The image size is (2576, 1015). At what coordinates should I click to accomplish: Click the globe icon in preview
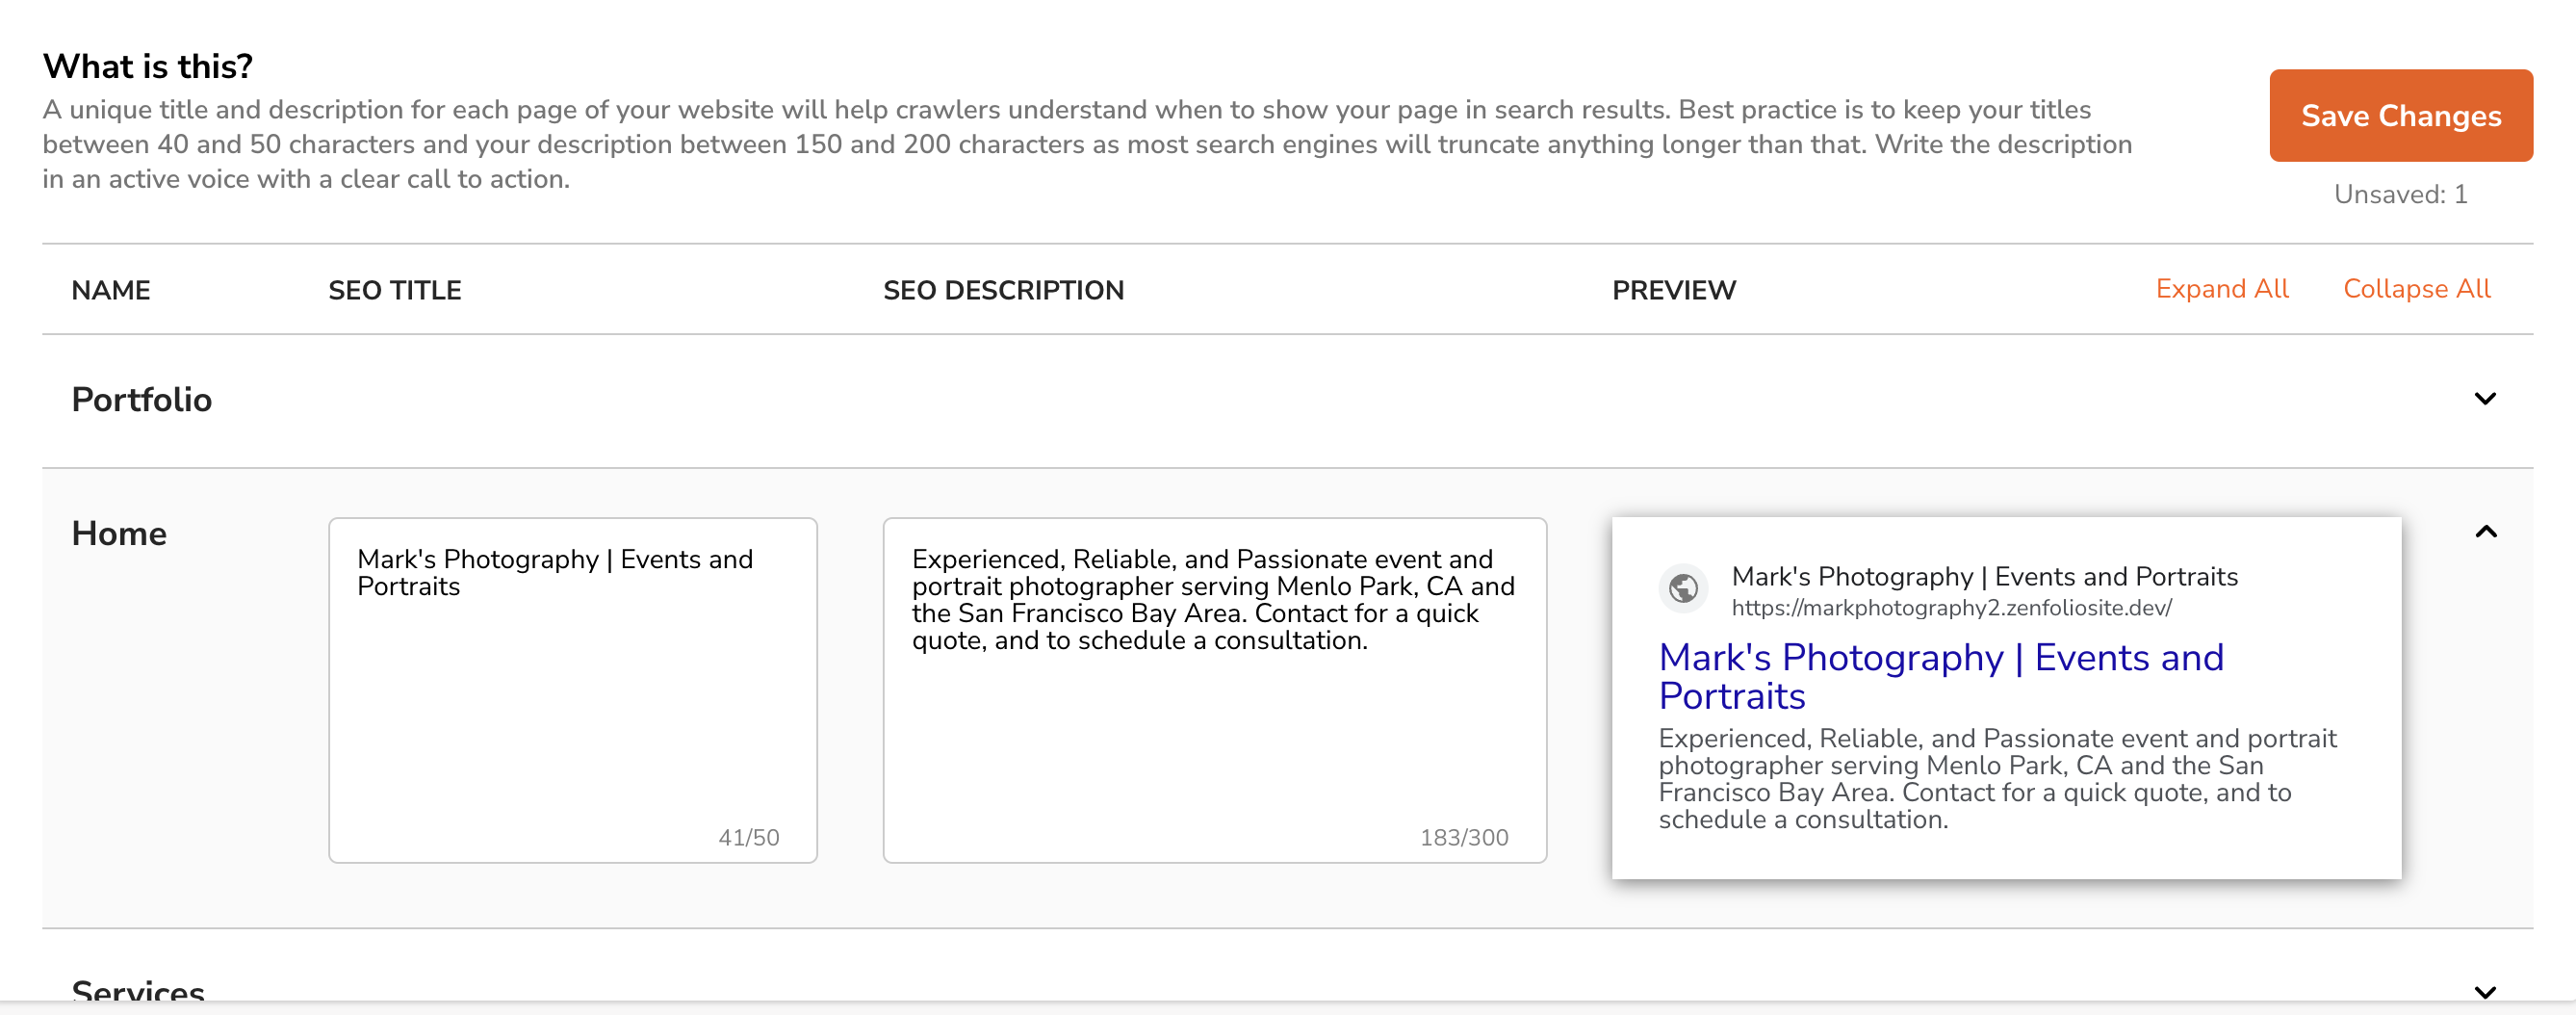1683,588
